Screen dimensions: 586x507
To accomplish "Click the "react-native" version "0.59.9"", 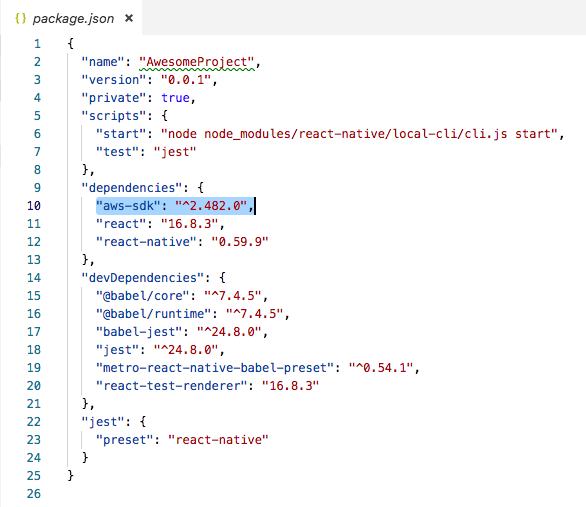I will coord(240,242).
